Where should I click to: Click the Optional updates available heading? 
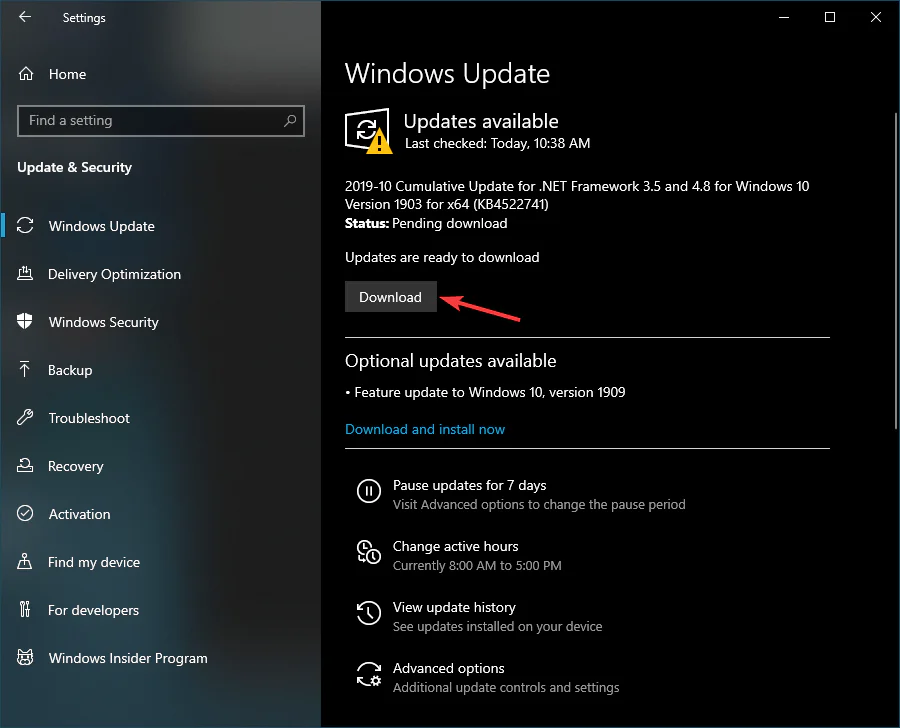point(451,361)
